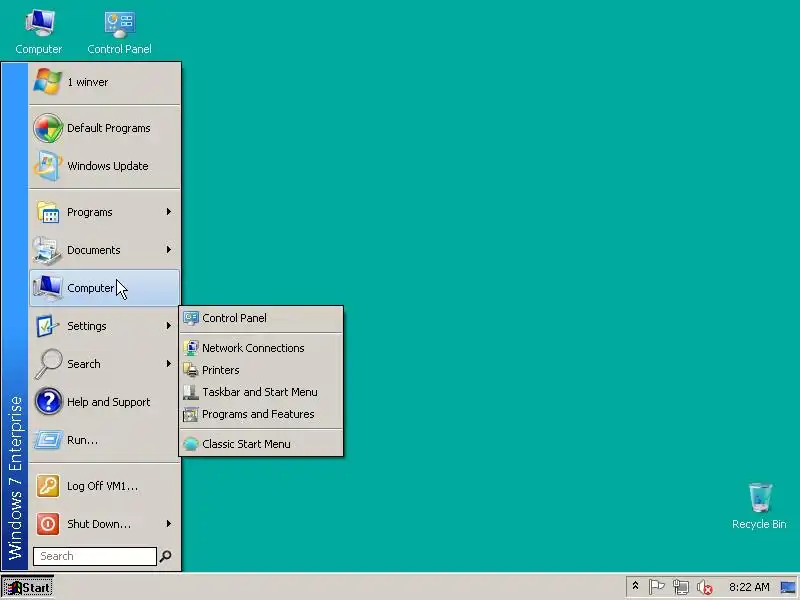Expand the Settings submenu arrow
The image size is (800, 600).
tap(168, 326)
